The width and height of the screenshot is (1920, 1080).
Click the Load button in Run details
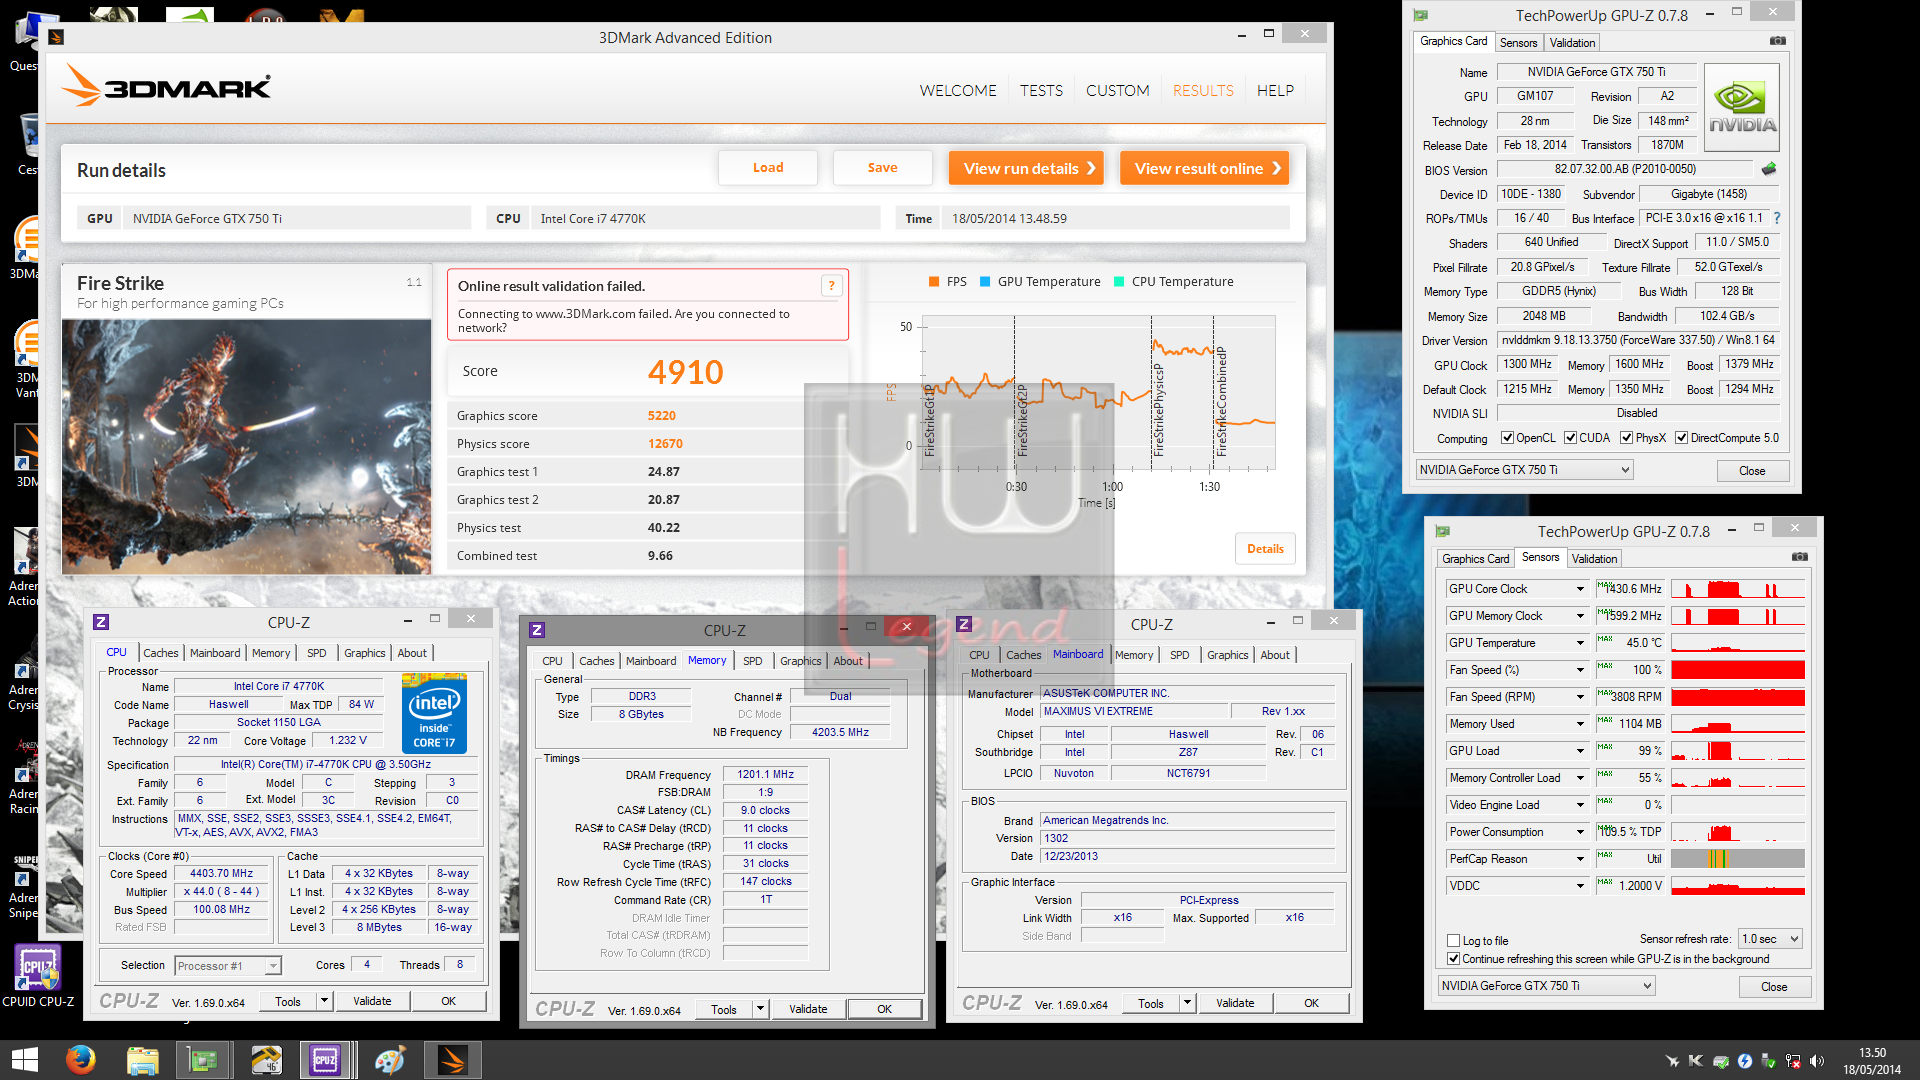click(x=768, y=168)
